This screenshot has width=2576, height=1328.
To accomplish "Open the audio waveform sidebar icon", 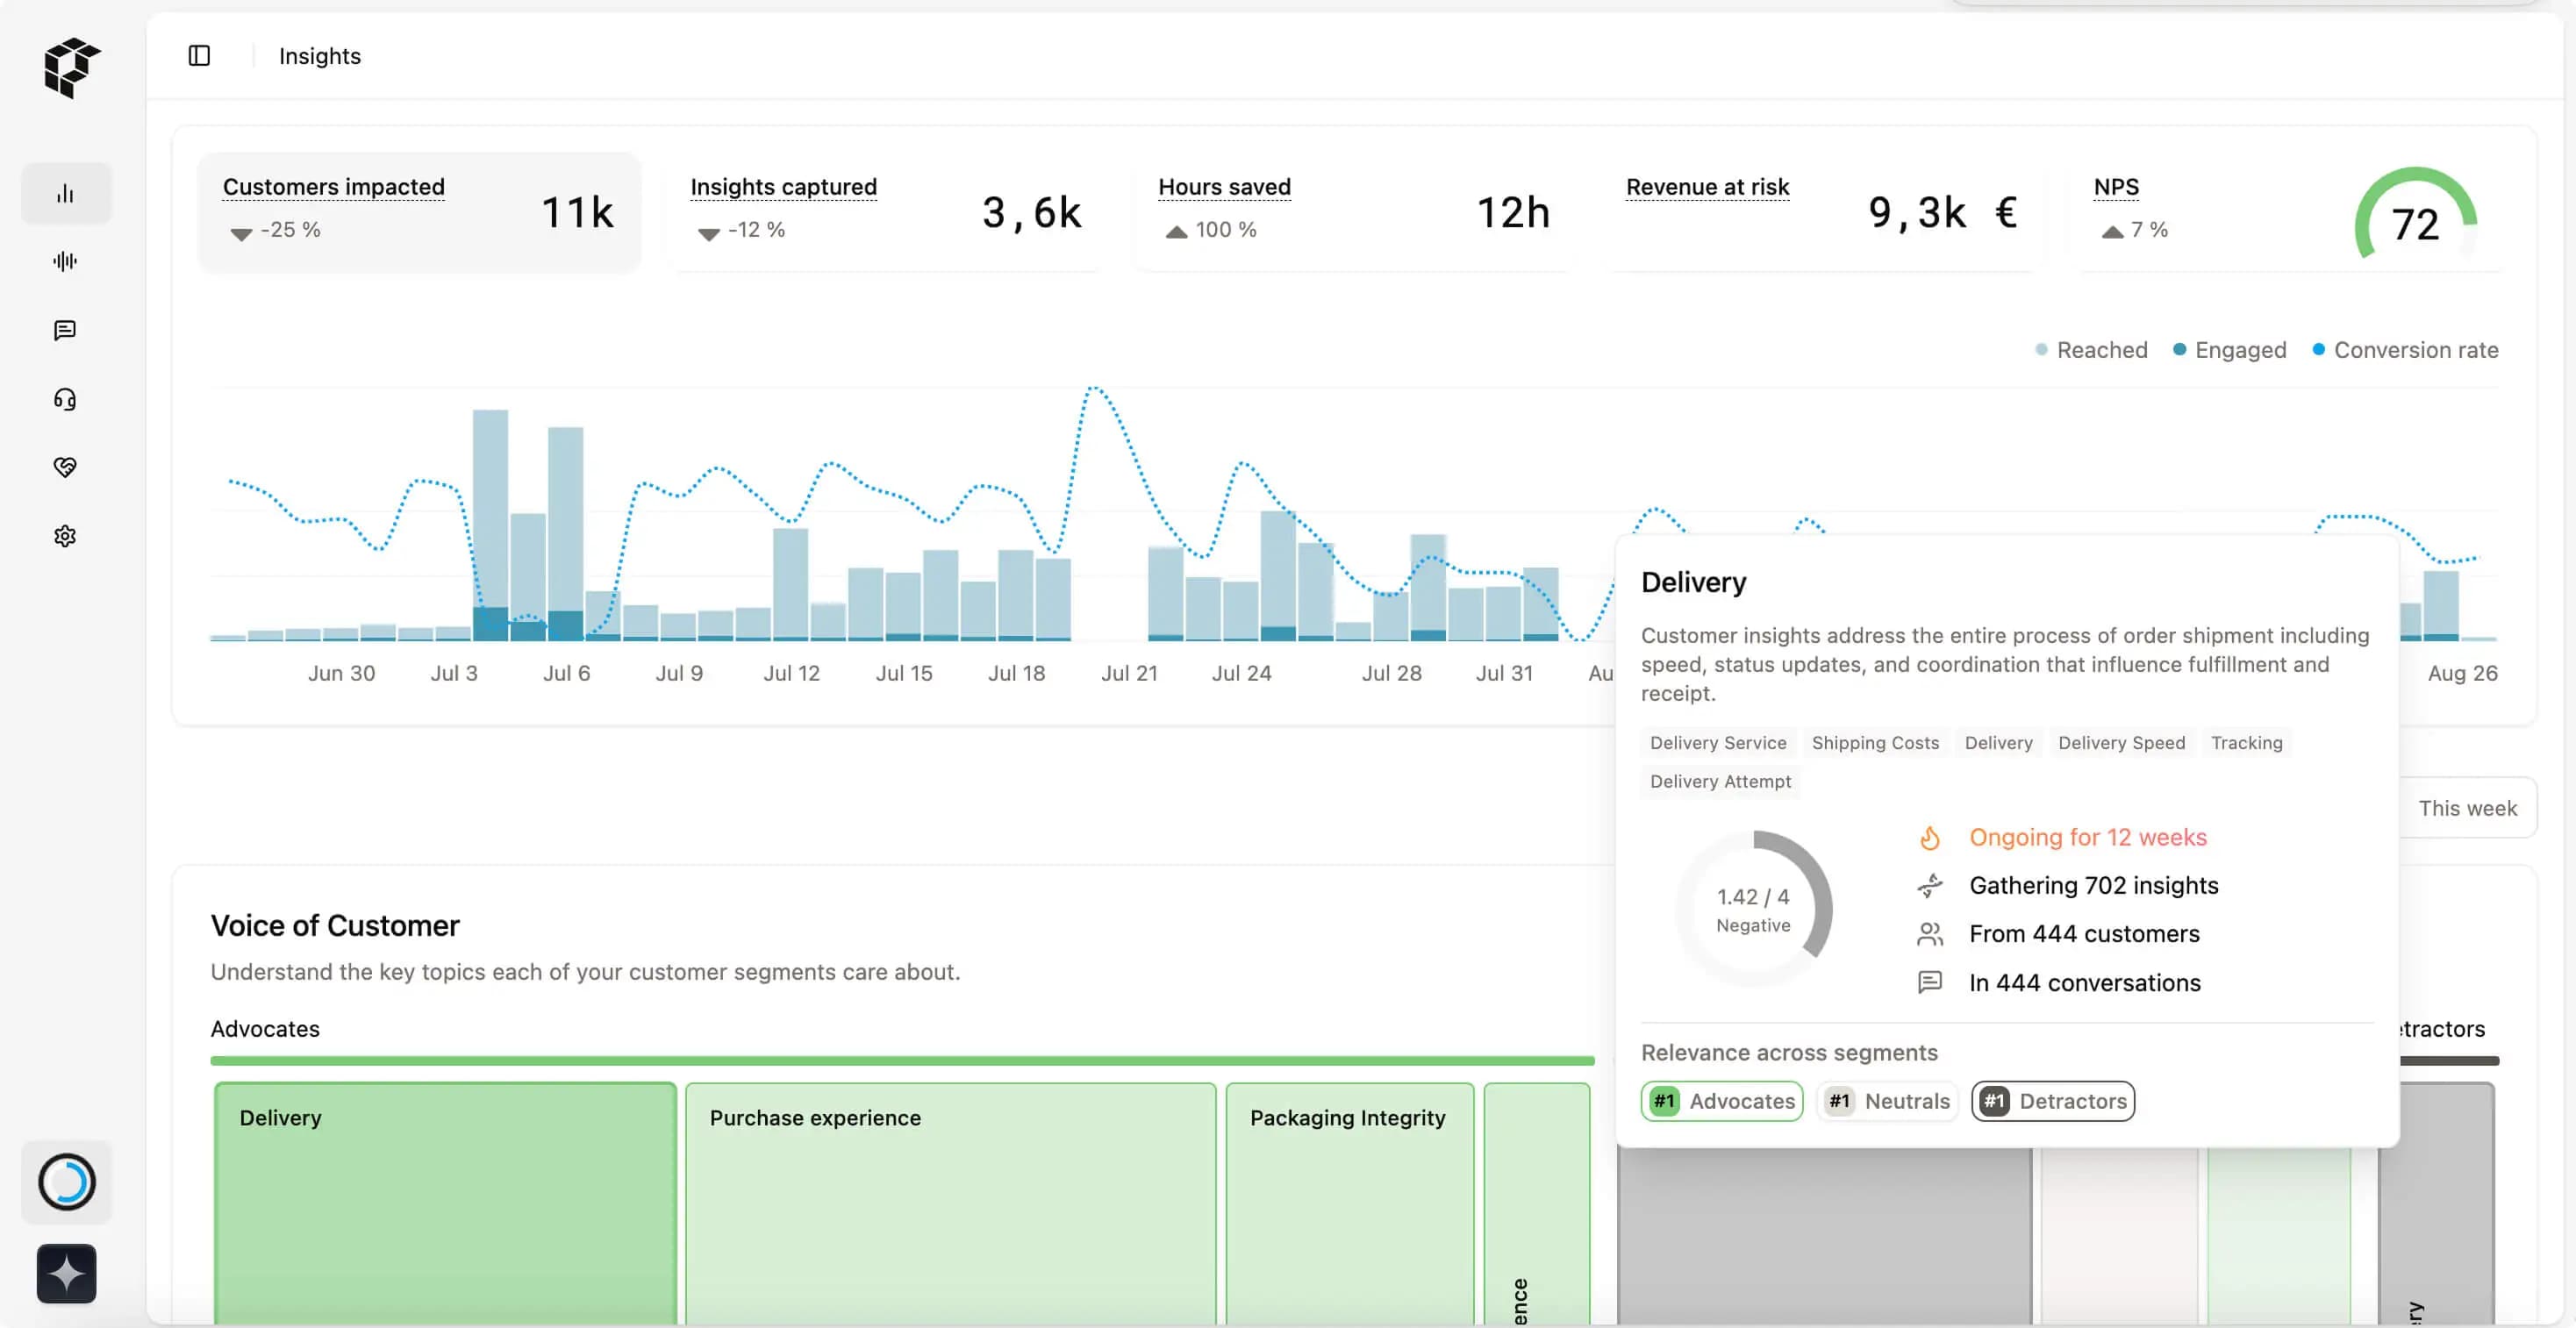I will tap(65, 262).
